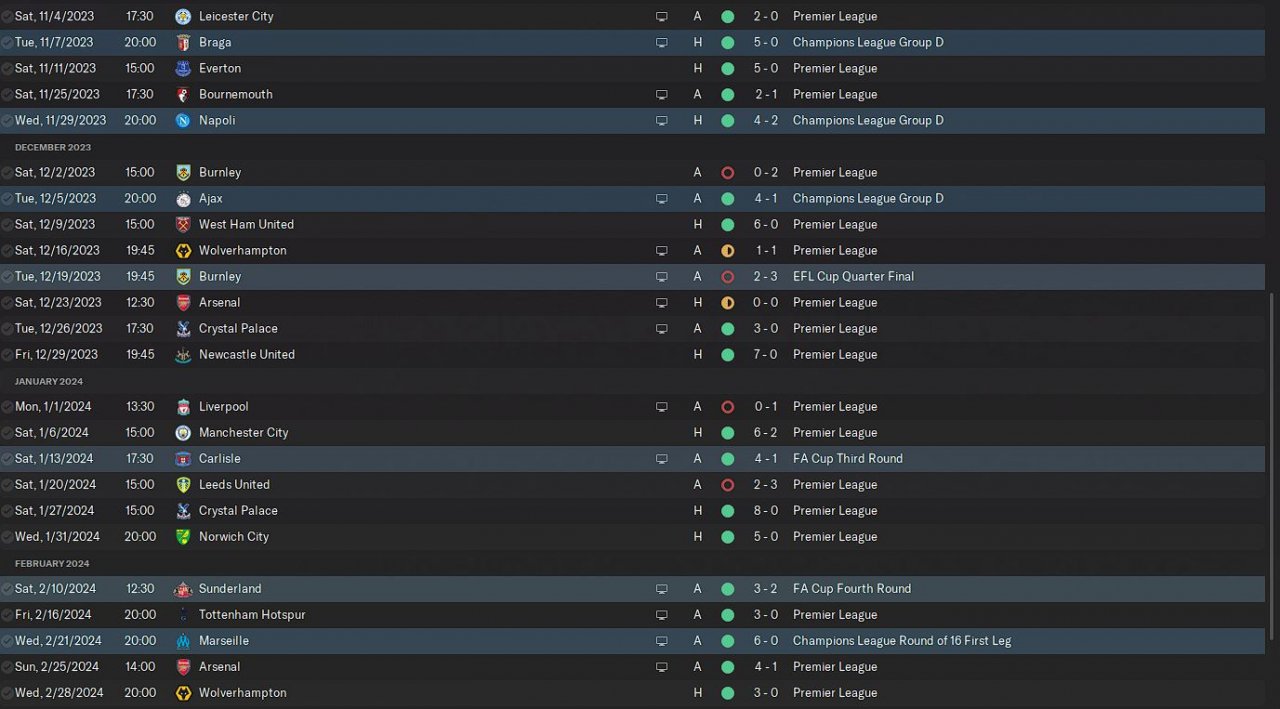Open Champions League Round of 16 First Leg
Viewport: 1280px width, 709px height.
[x=902, y=640]
